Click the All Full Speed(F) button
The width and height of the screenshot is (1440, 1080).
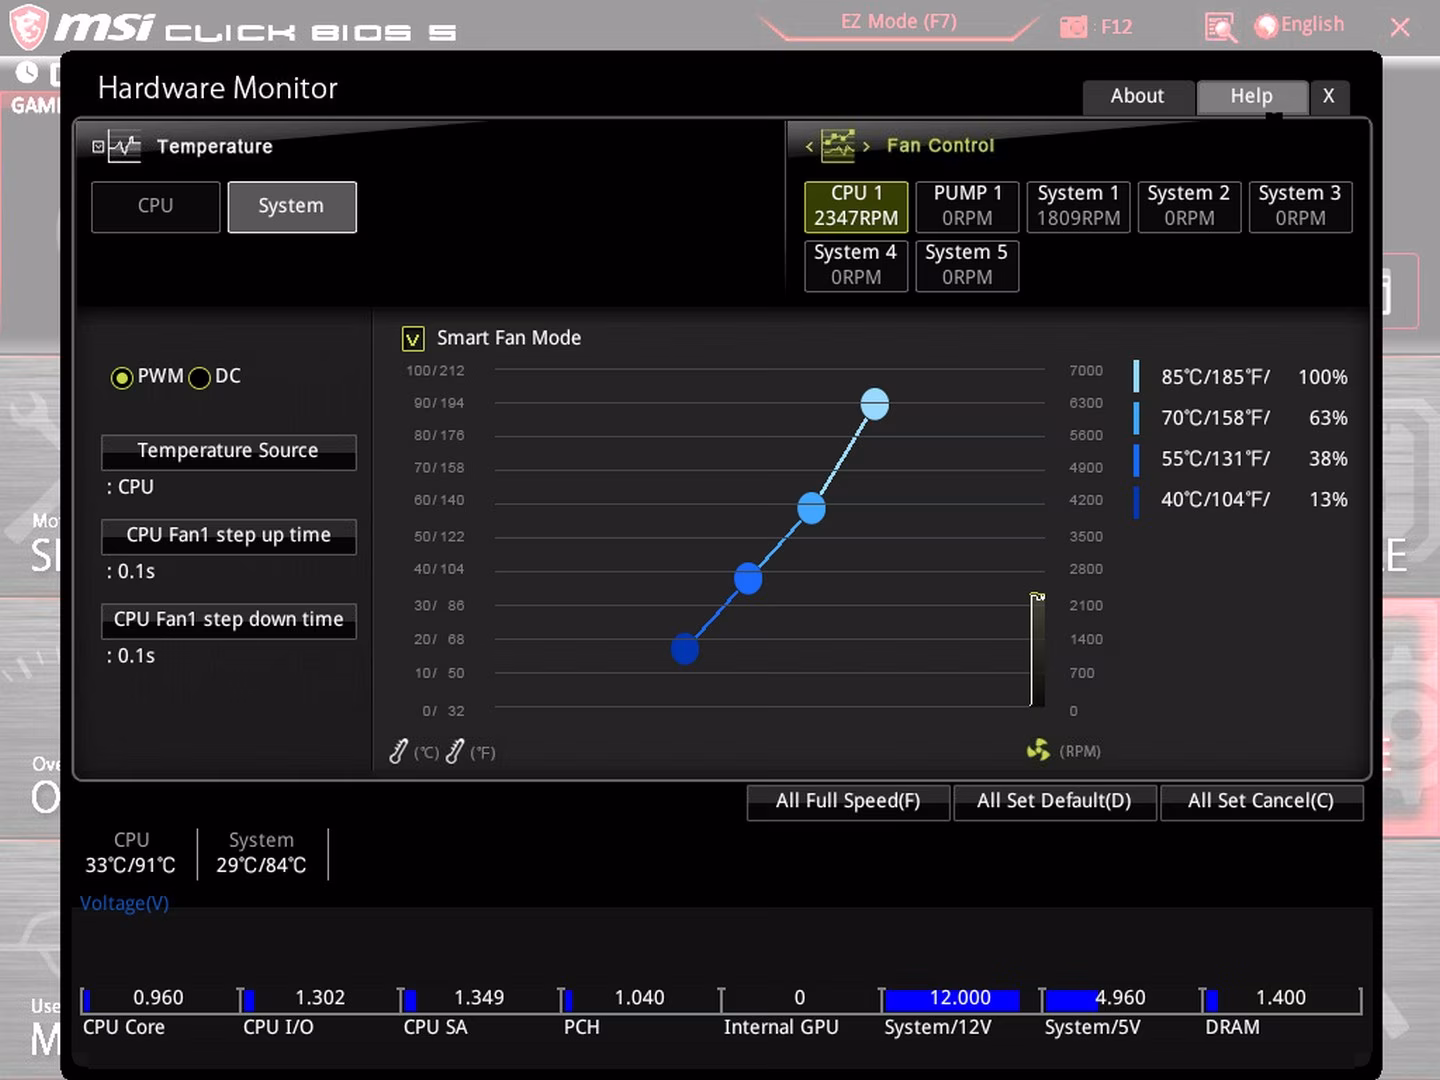pos(848,802)
